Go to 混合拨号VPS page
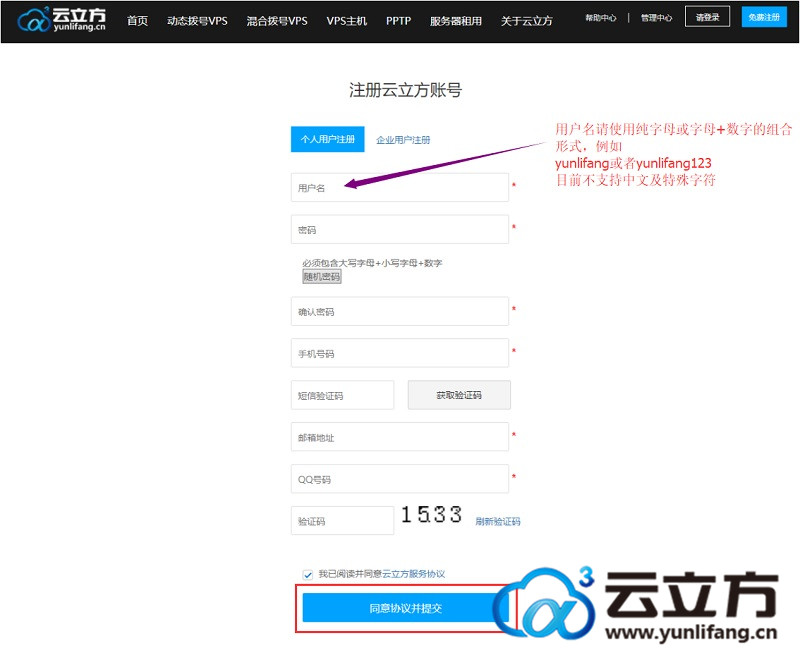The height and width of the screenshot is (655, 800). (277, 20)
